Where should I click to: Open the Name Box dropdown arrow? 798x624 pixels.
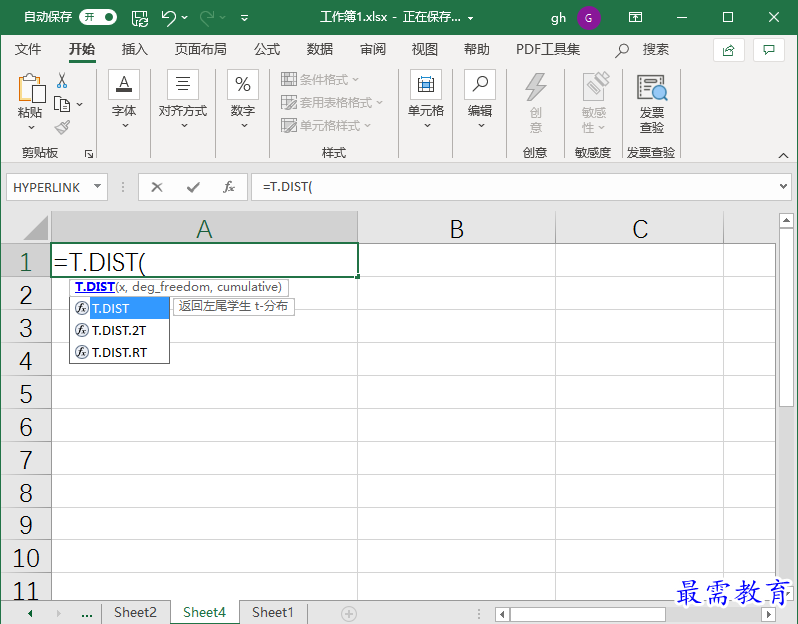click(97, 186)
